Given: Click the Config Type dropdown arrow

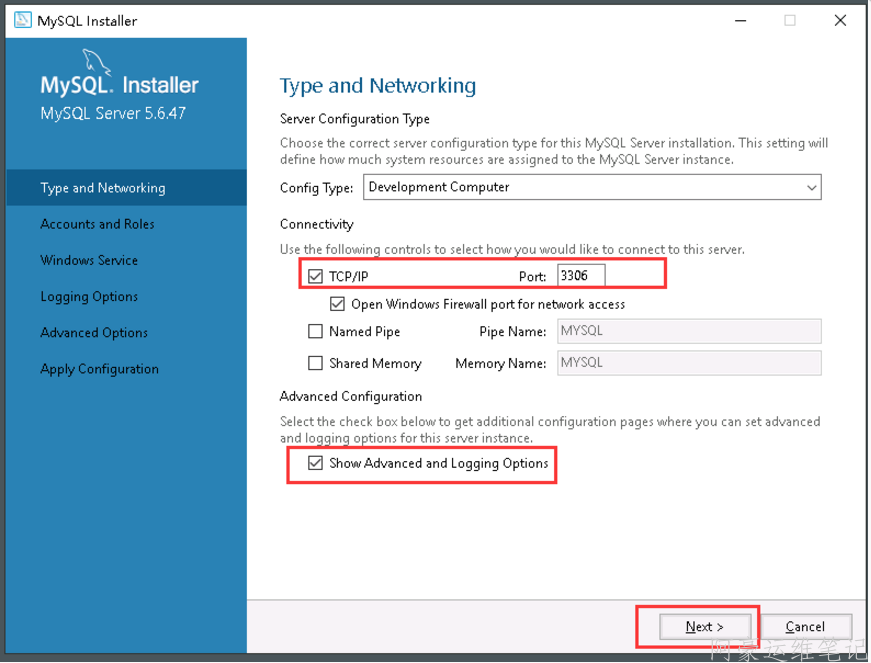Looking at the screenshot, I should click(811, 187).
